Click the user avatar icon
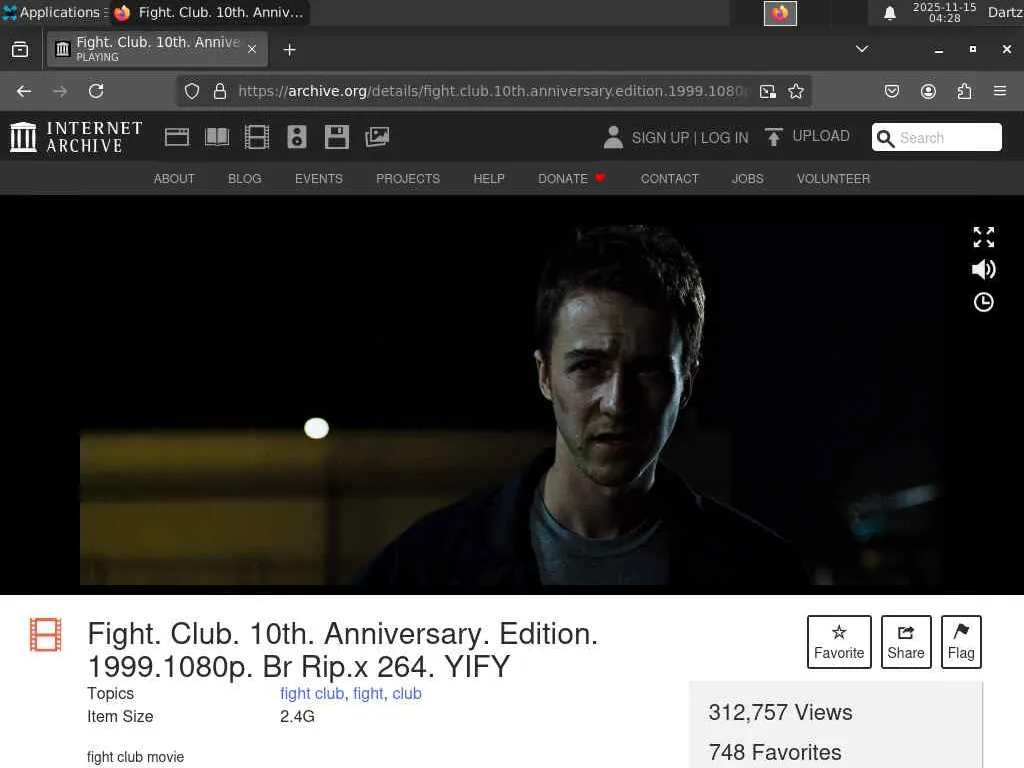The width and height of the screenshot is (1024, 768). 613,137
